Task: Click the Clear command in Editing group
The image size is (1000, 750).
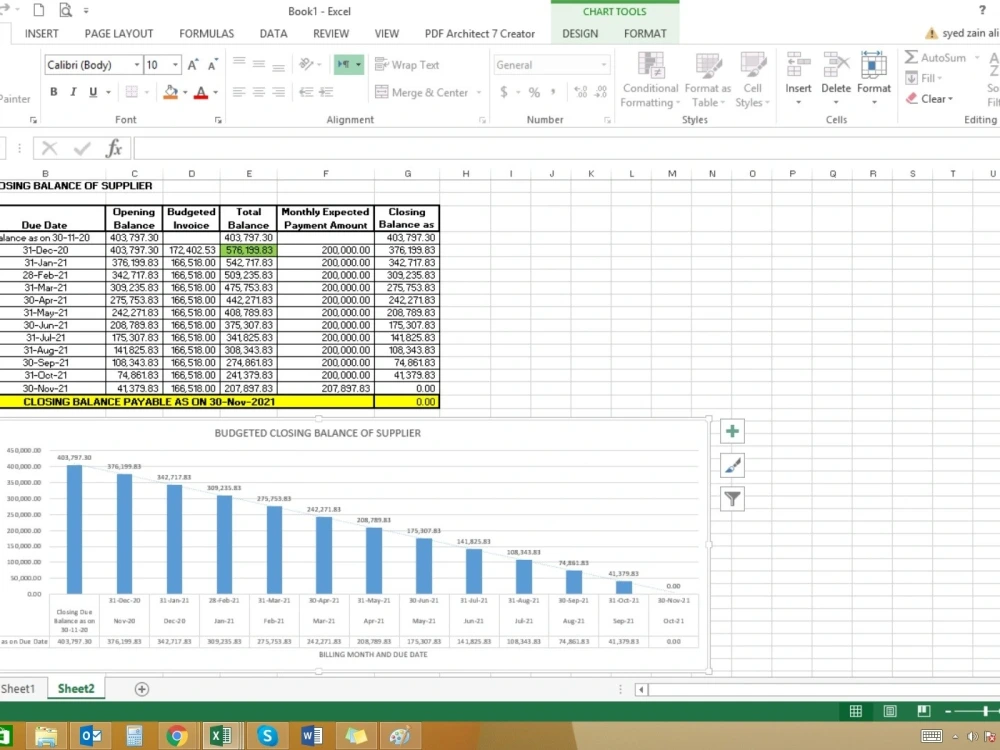Action: click(931, 98)
